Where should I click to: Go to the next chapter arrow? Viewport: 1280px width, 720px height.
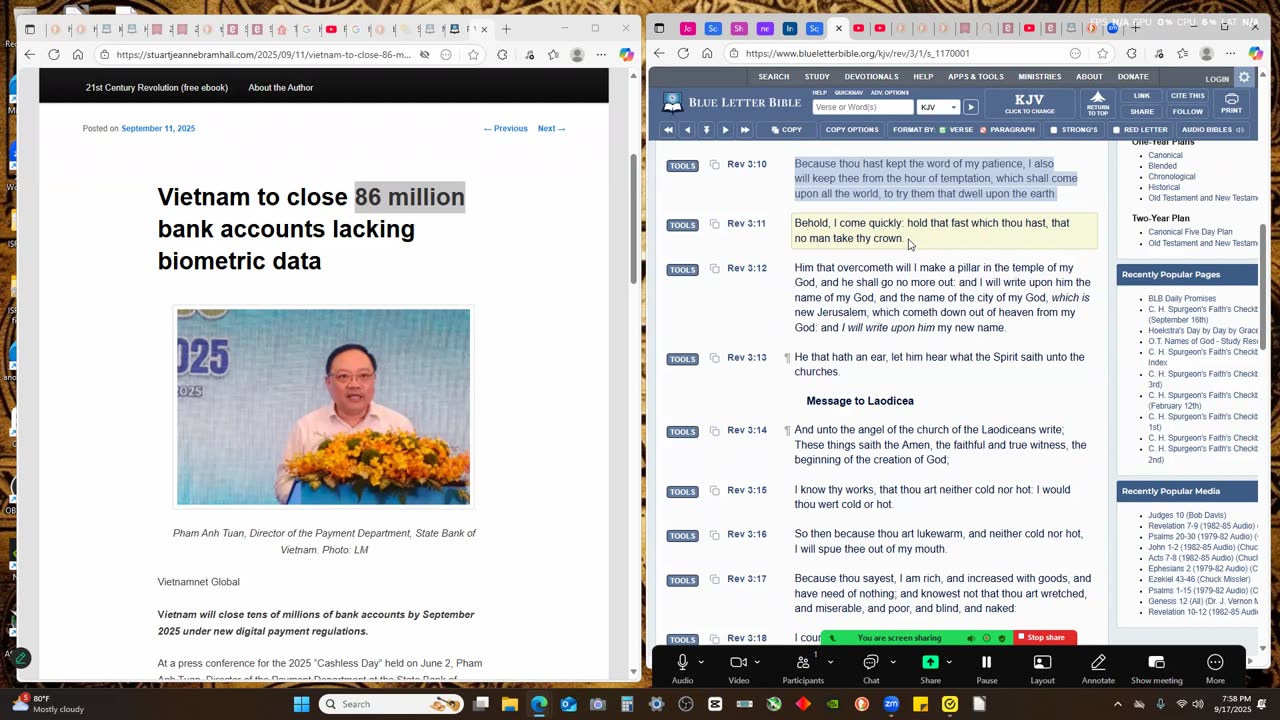pos(725,130)
